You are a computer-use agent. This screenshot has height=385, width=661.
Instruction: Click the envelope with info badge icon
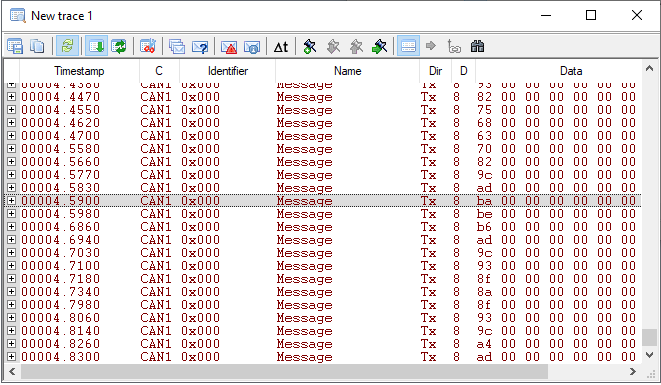click(252, 46)
